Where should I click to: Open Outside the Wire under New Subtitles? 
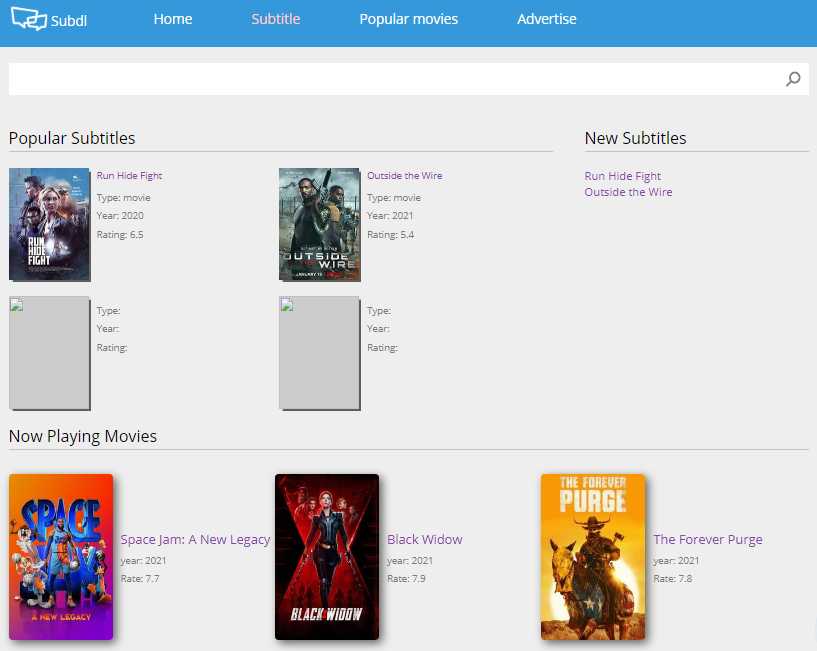tap(628, 192)
